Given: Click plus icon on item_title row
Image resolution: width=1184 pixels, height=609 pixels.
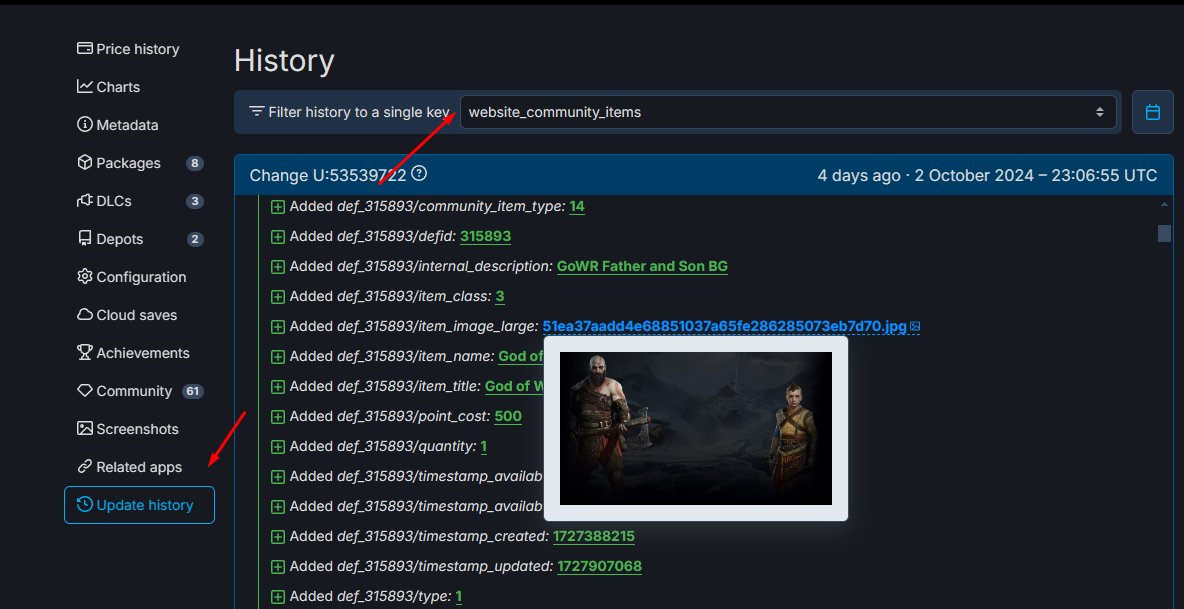Looking at the screenshot, I should point(278,387).
